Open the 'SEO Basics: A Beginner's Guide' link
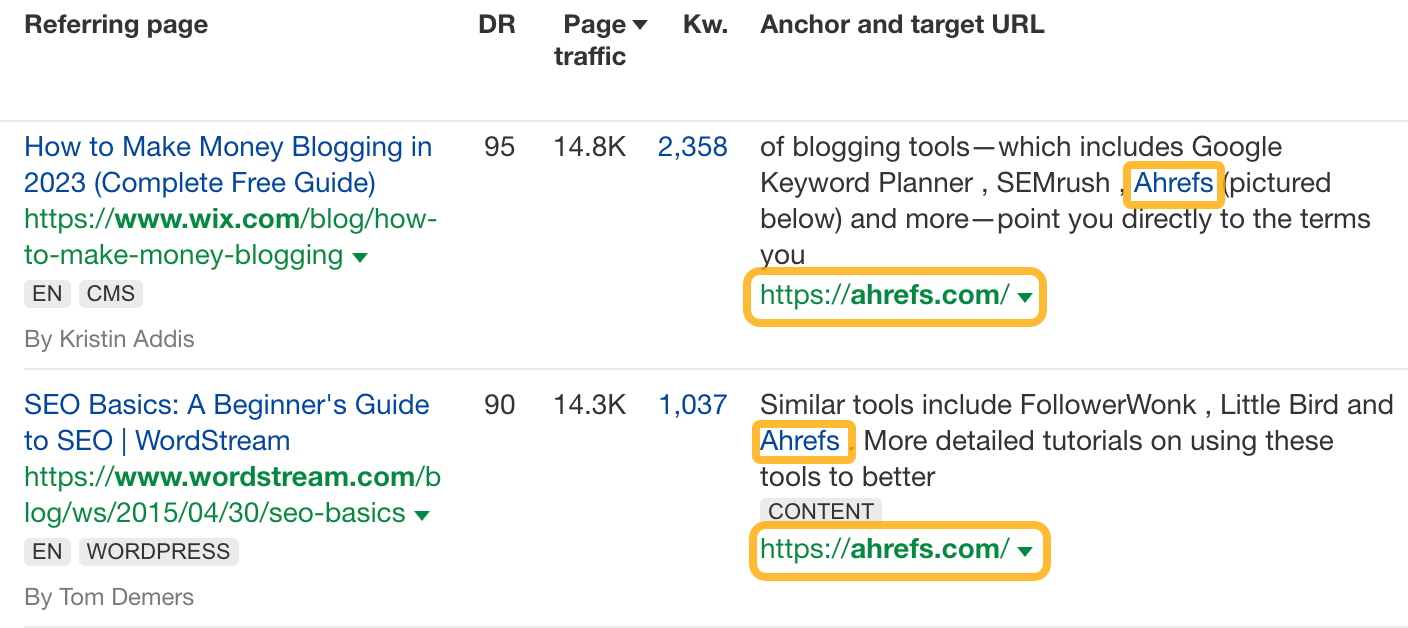 tap(226, 422)
